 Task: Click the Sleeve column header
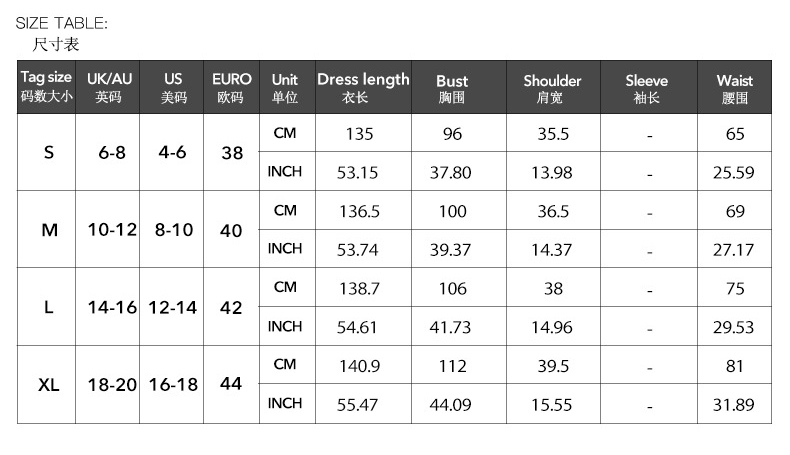click(x=647, y=88)
